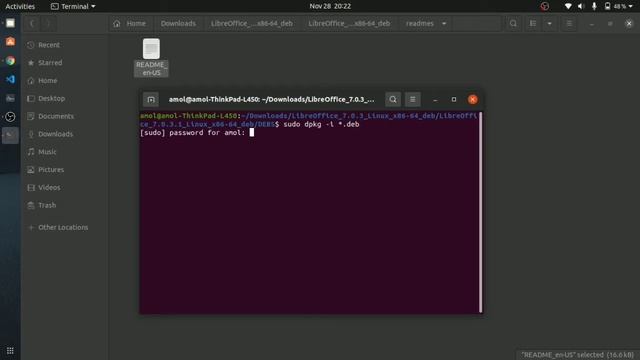Screen dimensions: 640x360
Task: Toggle list/grid view in file manager
Action: (533, 23)
